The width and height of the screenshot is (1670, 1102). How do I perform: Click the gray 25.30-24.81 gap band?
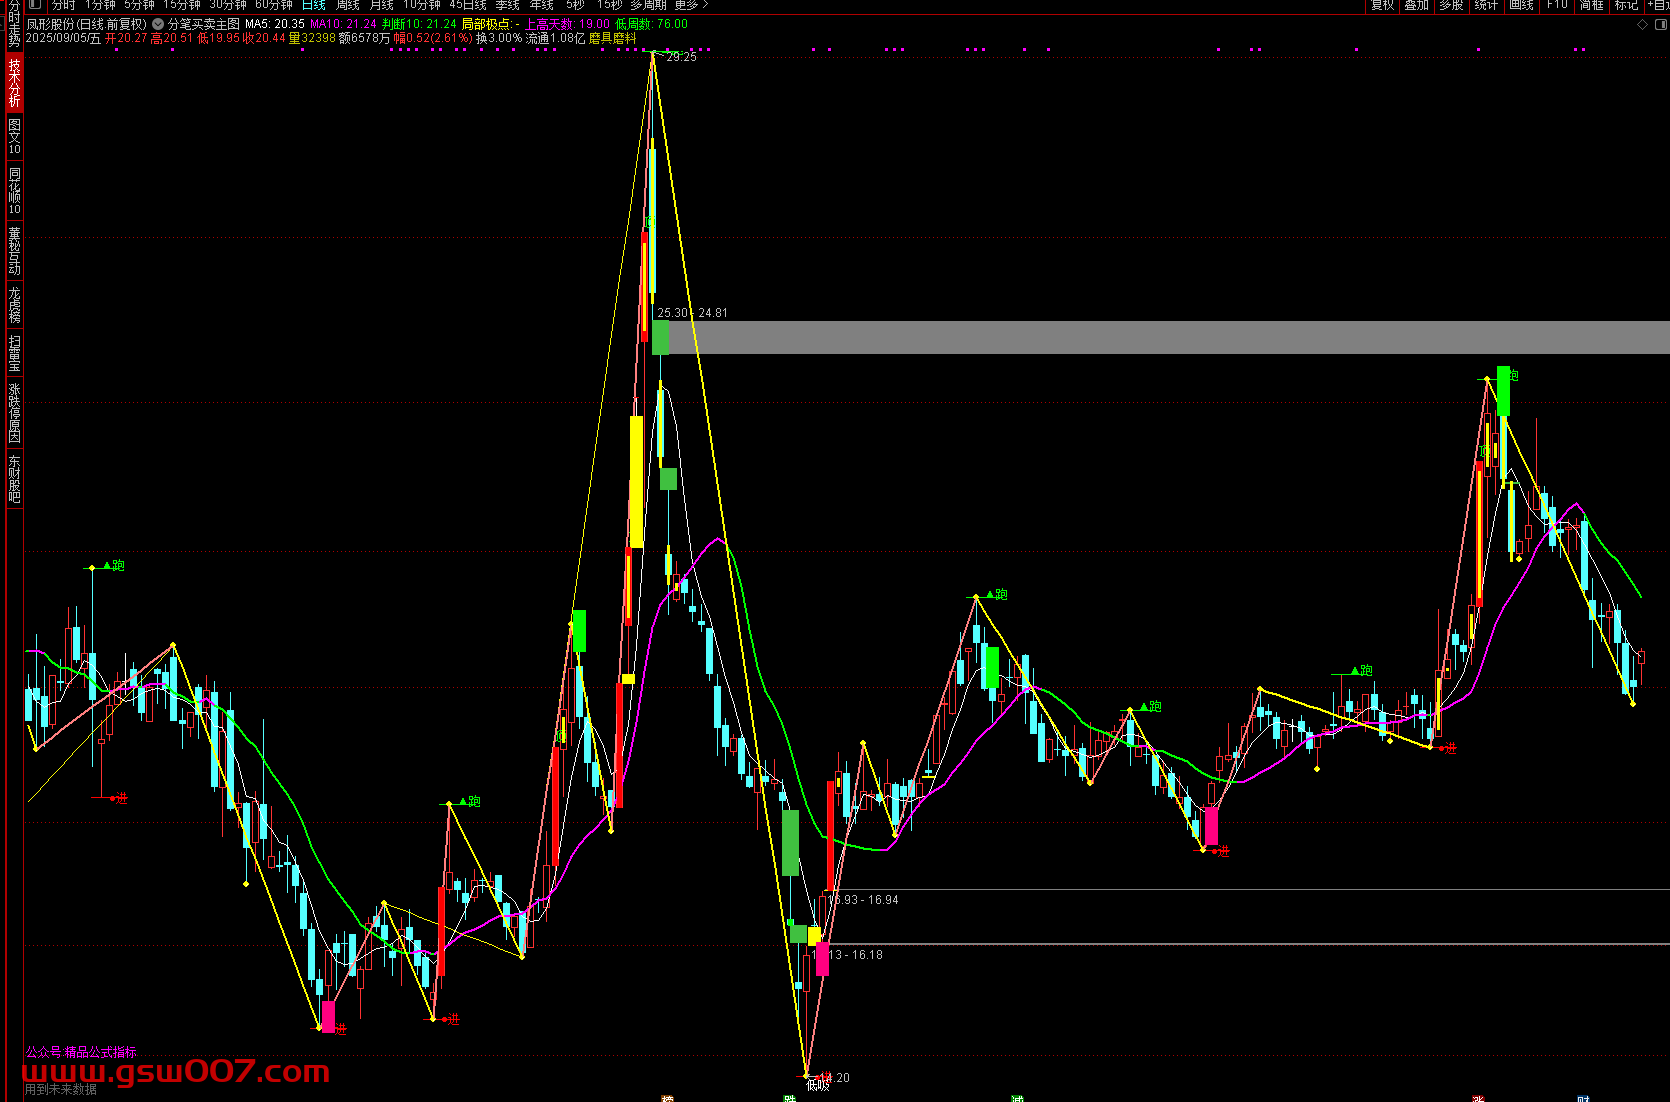(1168, 337)
